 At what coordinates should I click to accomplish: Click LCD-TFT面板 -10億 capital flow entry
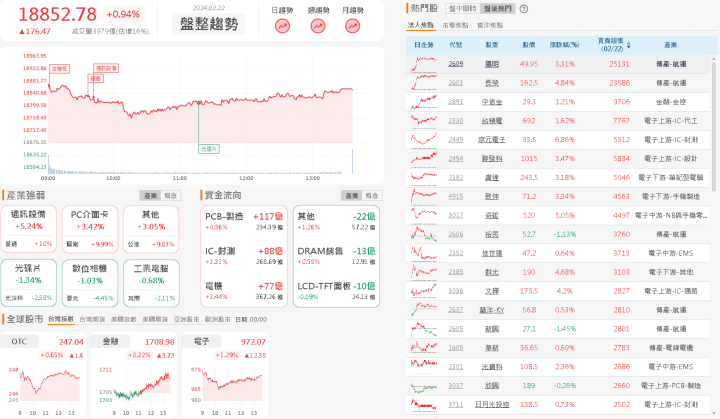point(336,291)
